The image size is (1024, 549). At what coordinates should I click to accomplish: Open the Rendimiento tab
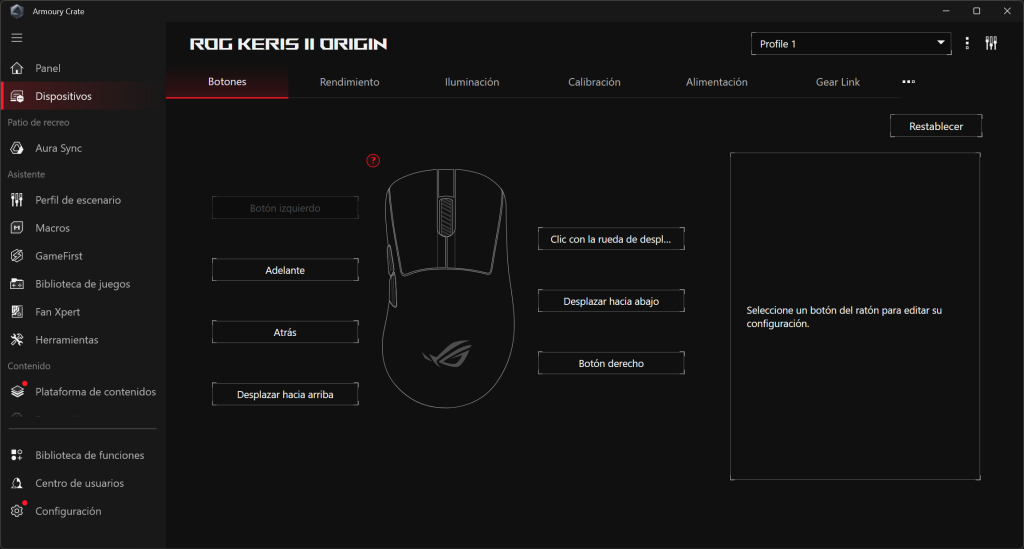349,82
